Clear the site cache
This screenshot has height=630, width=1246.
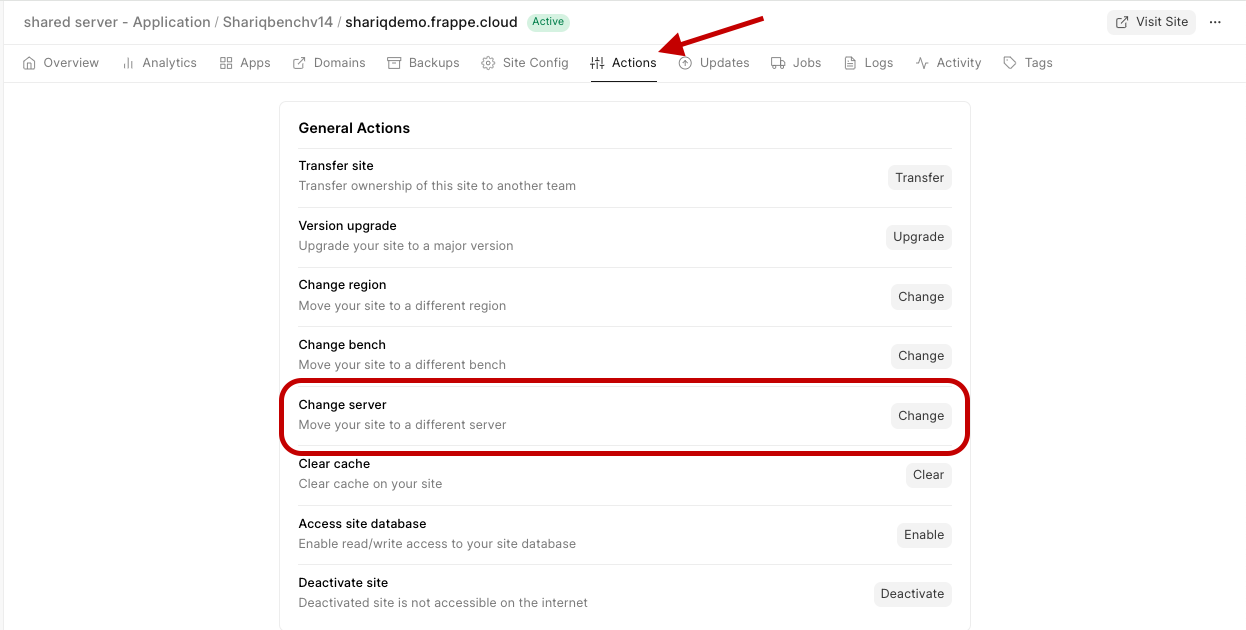pyautogui.click(x=928, y=475)
